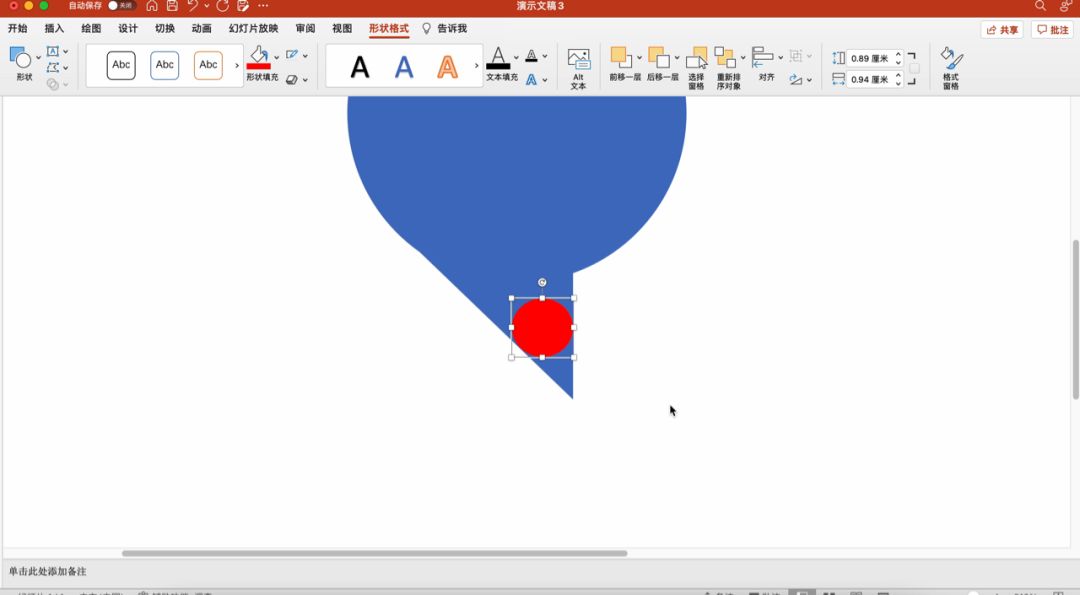Select the red circle shape on slide
This screenshot has width=1080, height=595.
click(542, 328)
